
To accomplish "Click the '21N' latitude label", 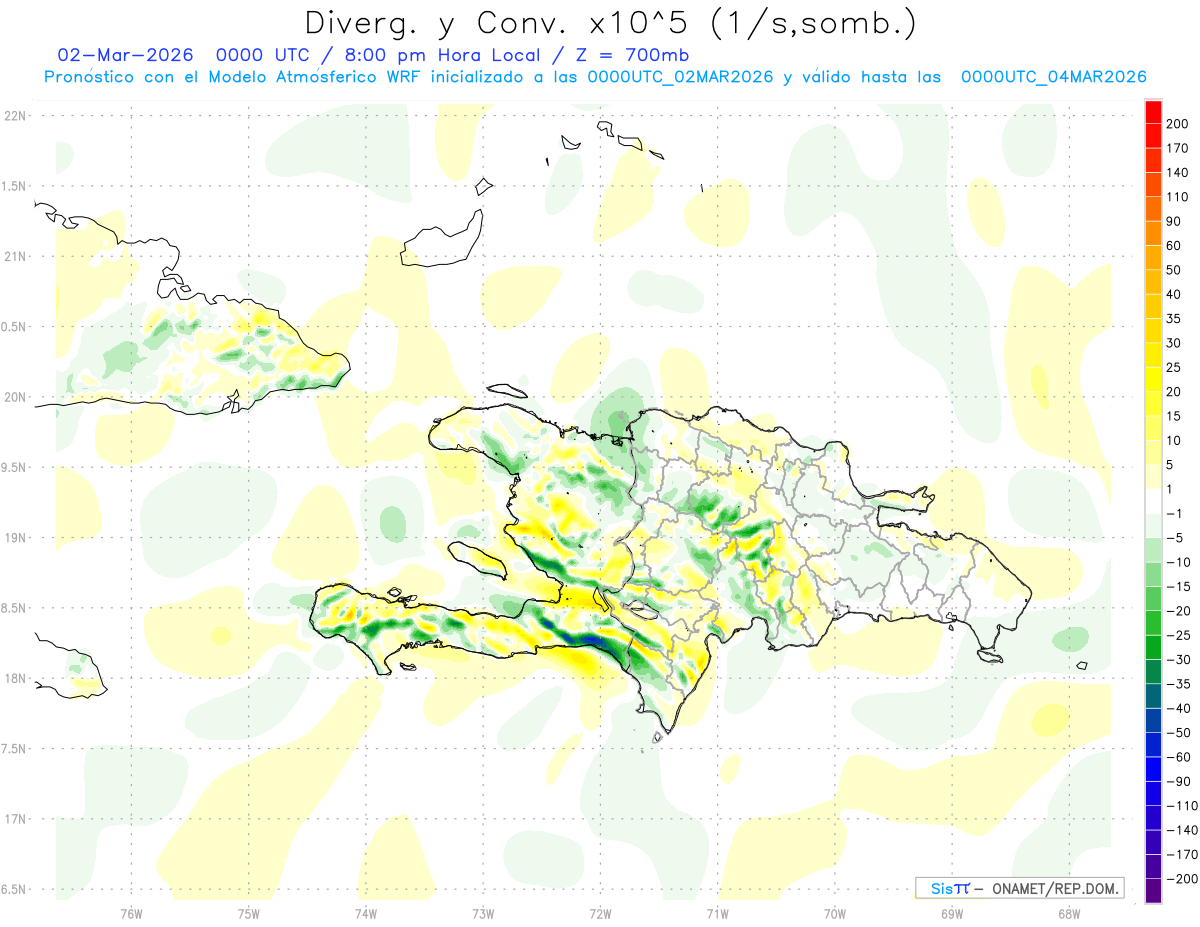I will pos(15,256).
